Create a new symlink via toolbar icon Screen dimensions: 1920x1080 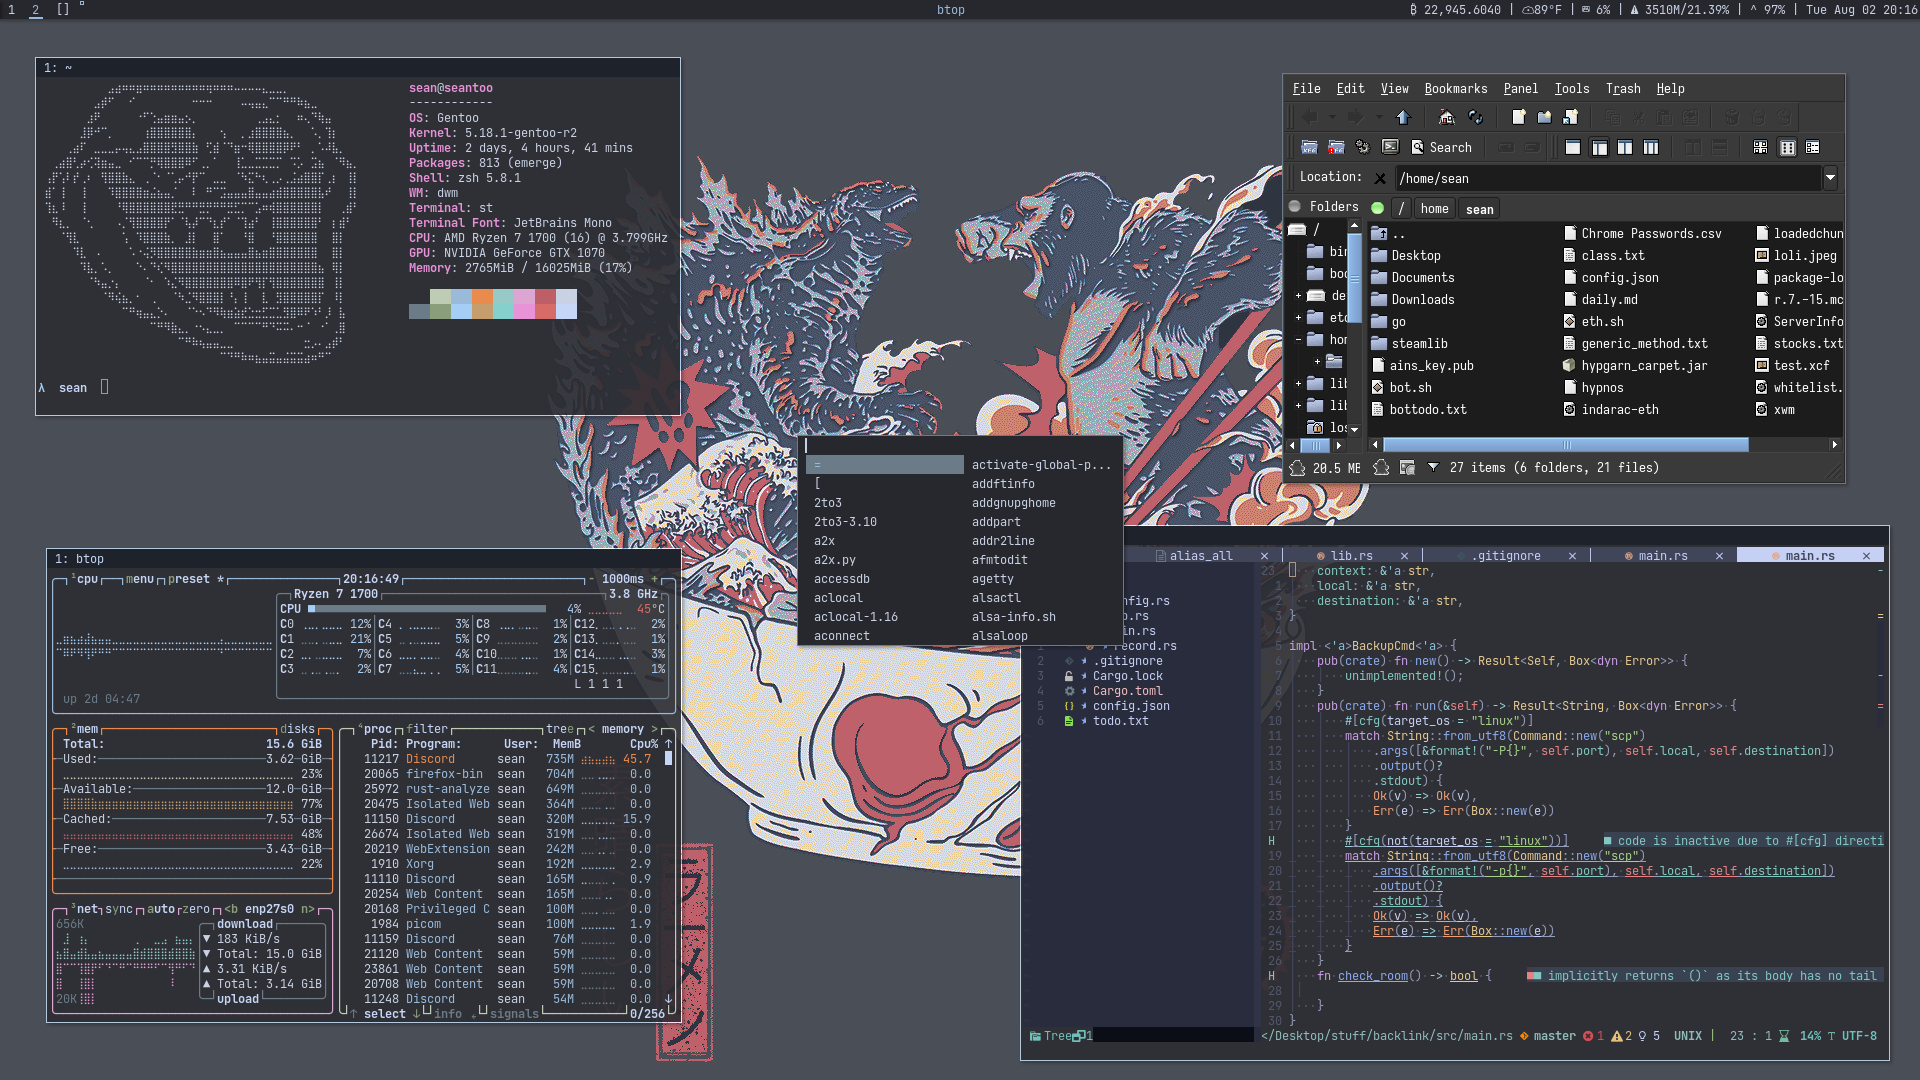[x=1571, y=117]
